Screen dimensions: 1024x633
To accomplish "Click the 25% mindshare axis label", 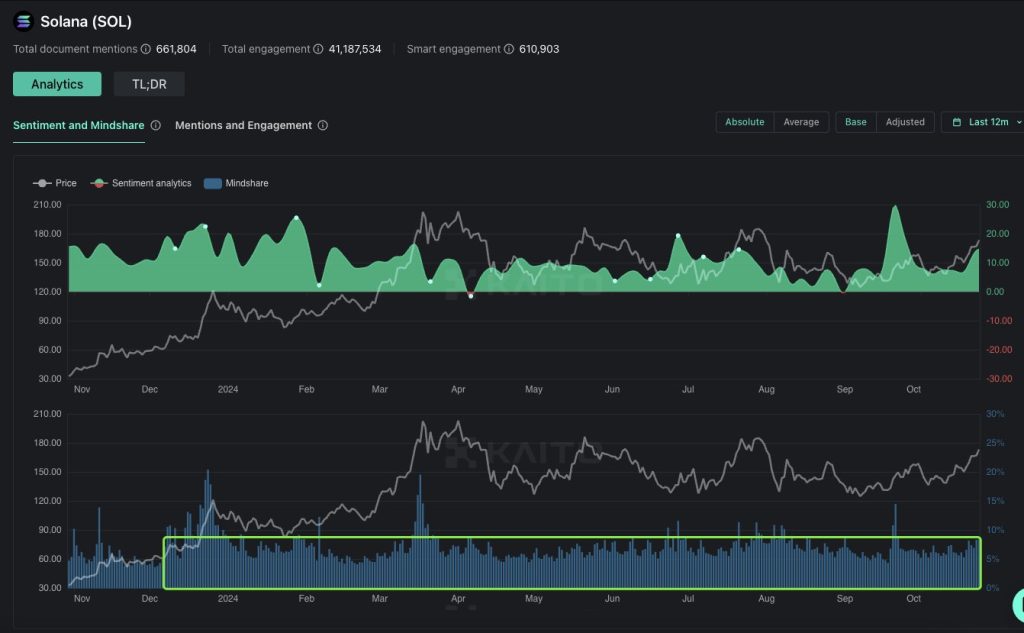I will (995, 443).
